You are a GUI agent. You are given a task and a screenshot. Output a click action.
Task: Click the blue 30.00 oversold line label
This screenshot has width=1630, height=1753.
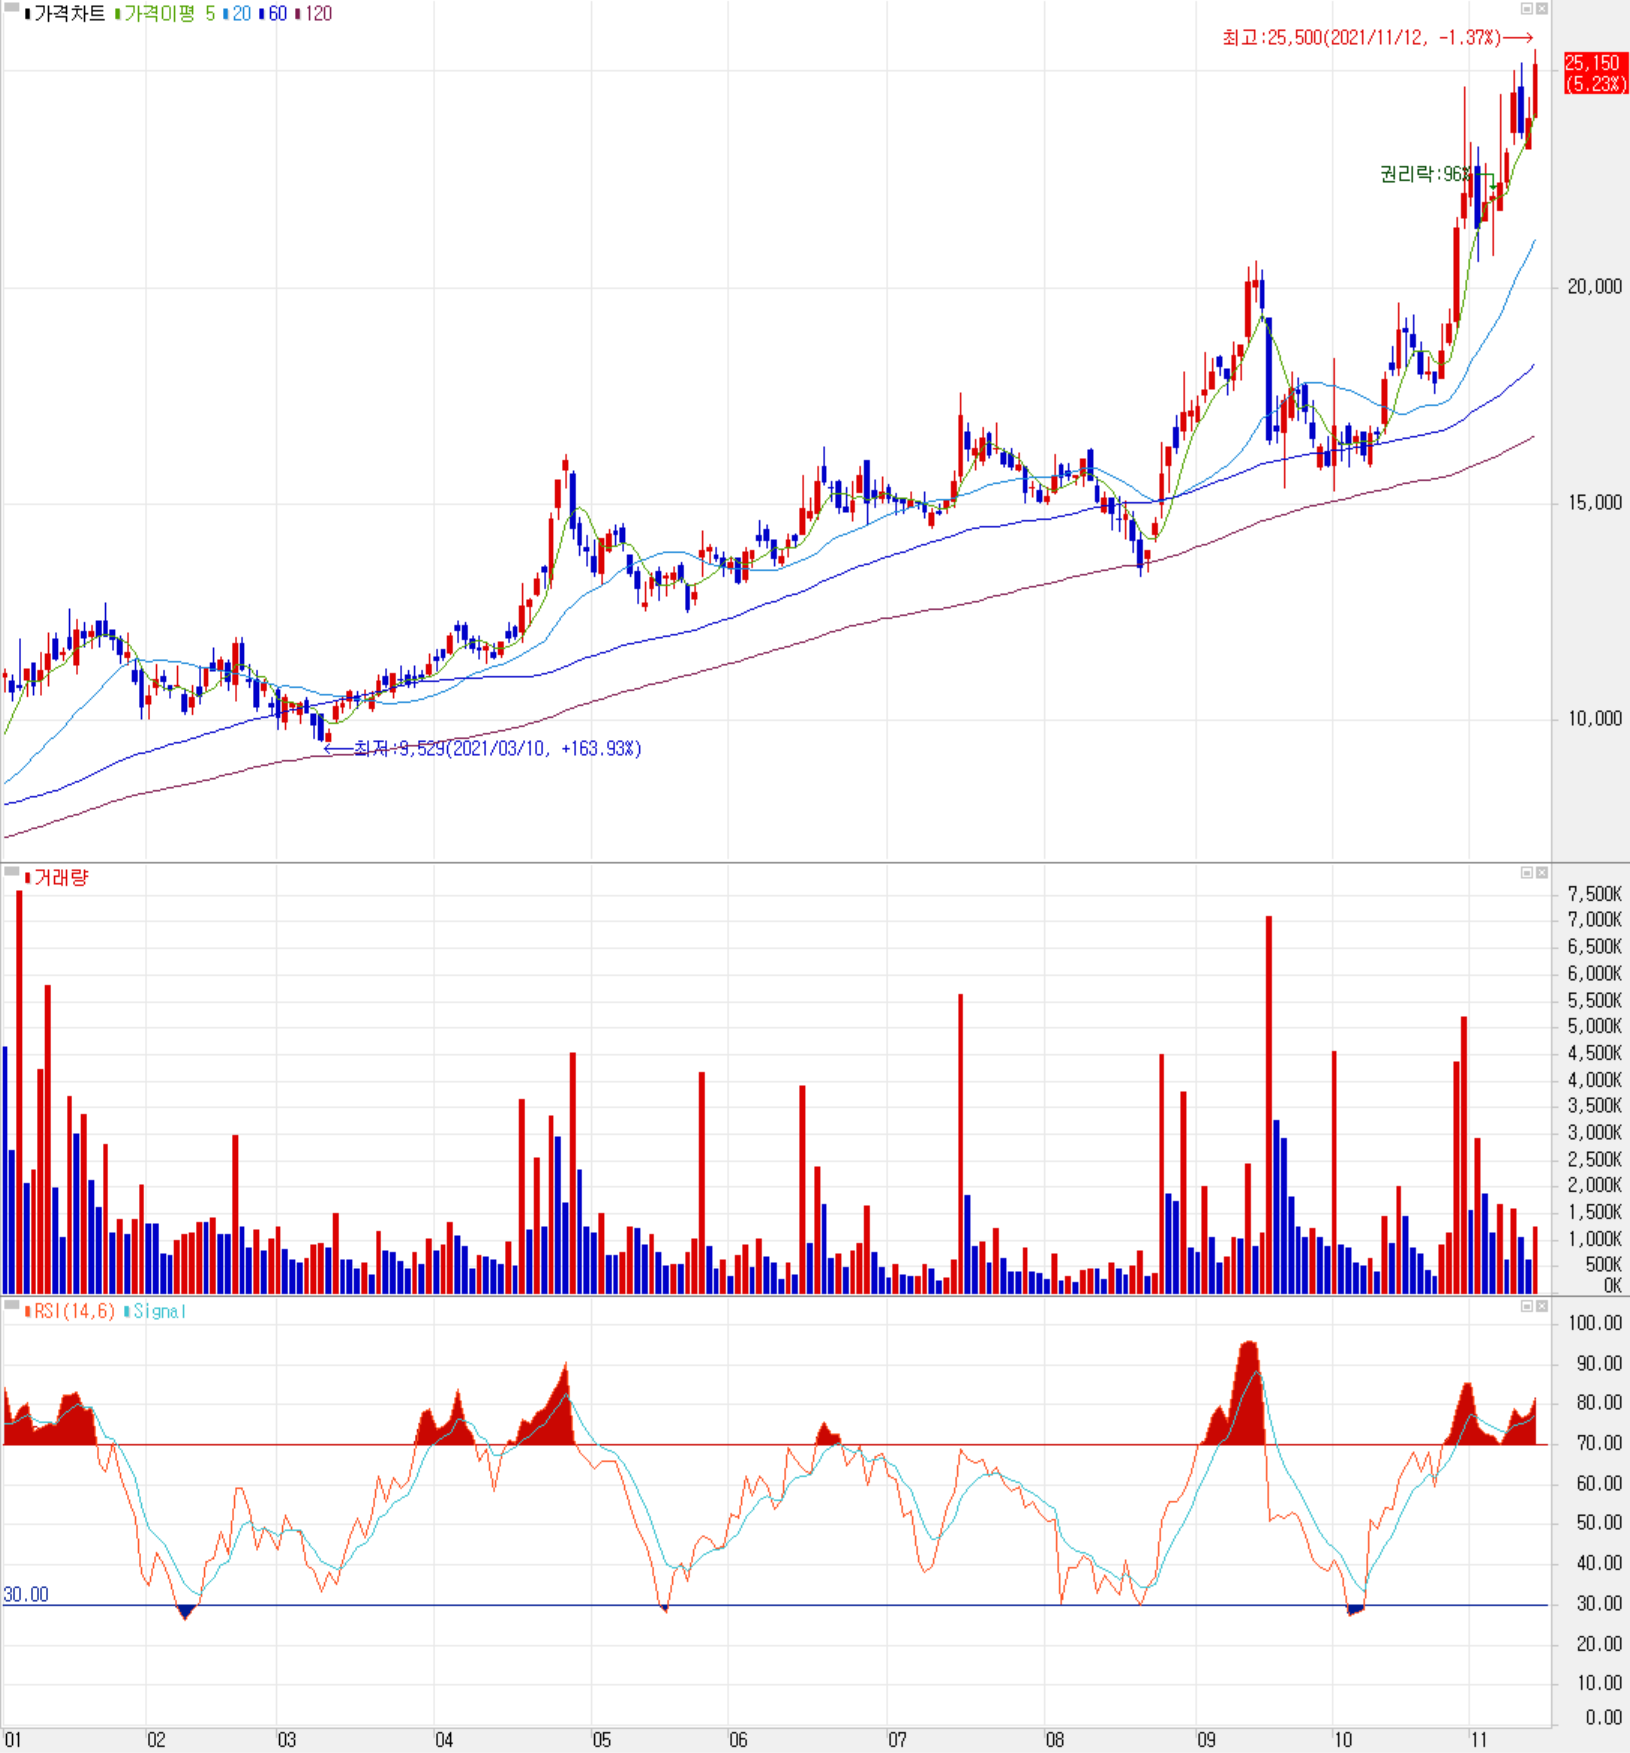[26, 1594]
